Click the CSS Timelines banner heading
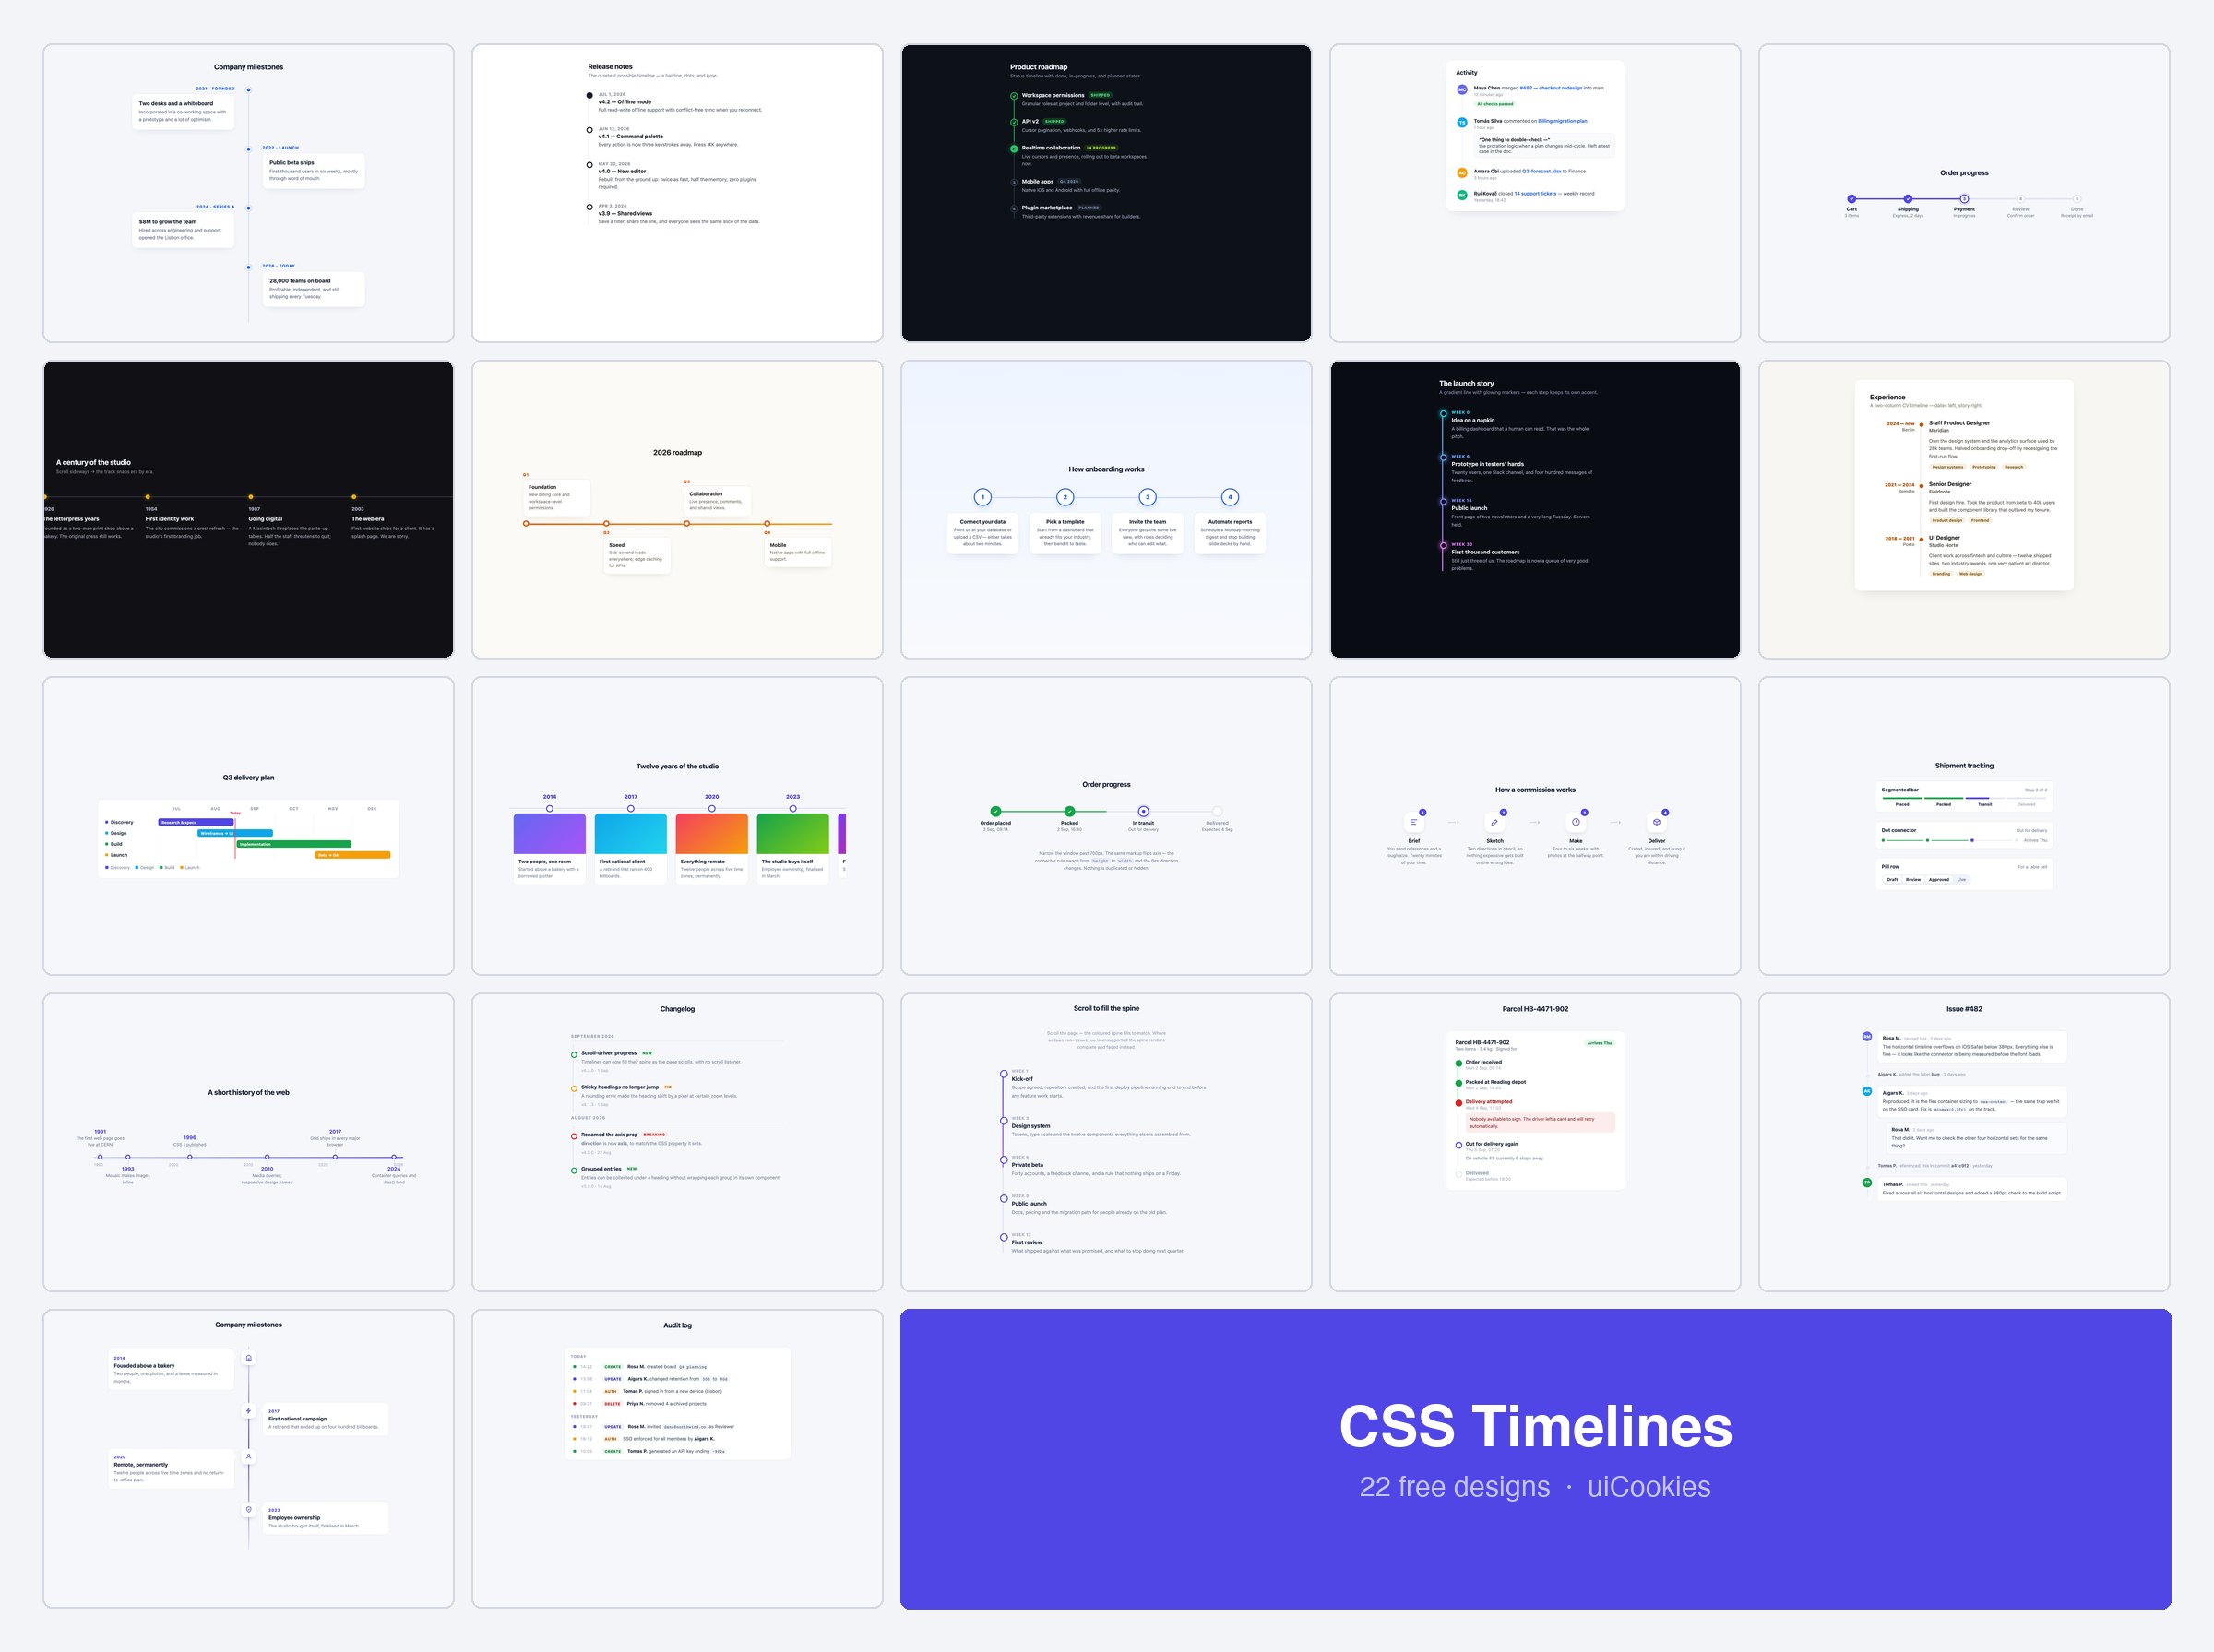 [x=1535, y=1426]
